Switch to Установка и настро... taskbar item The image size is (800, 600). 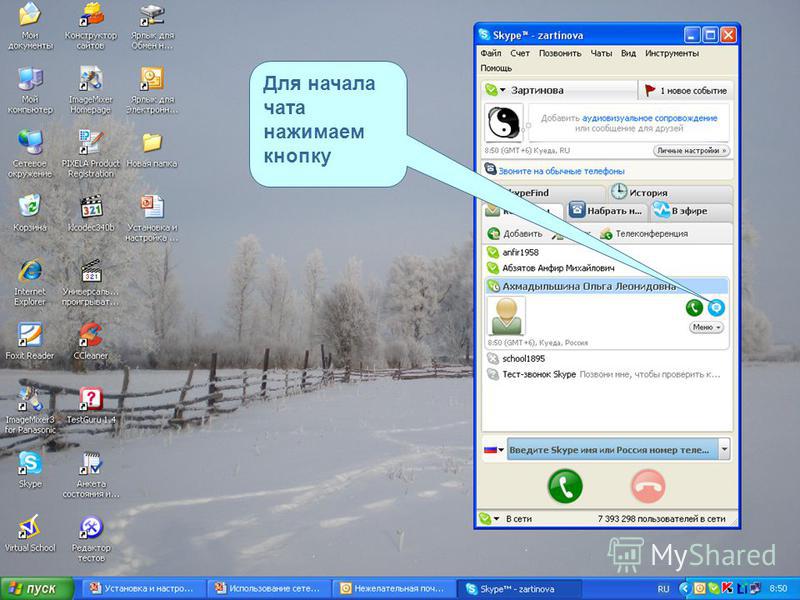pyautogui.click(x=142, y=588)
